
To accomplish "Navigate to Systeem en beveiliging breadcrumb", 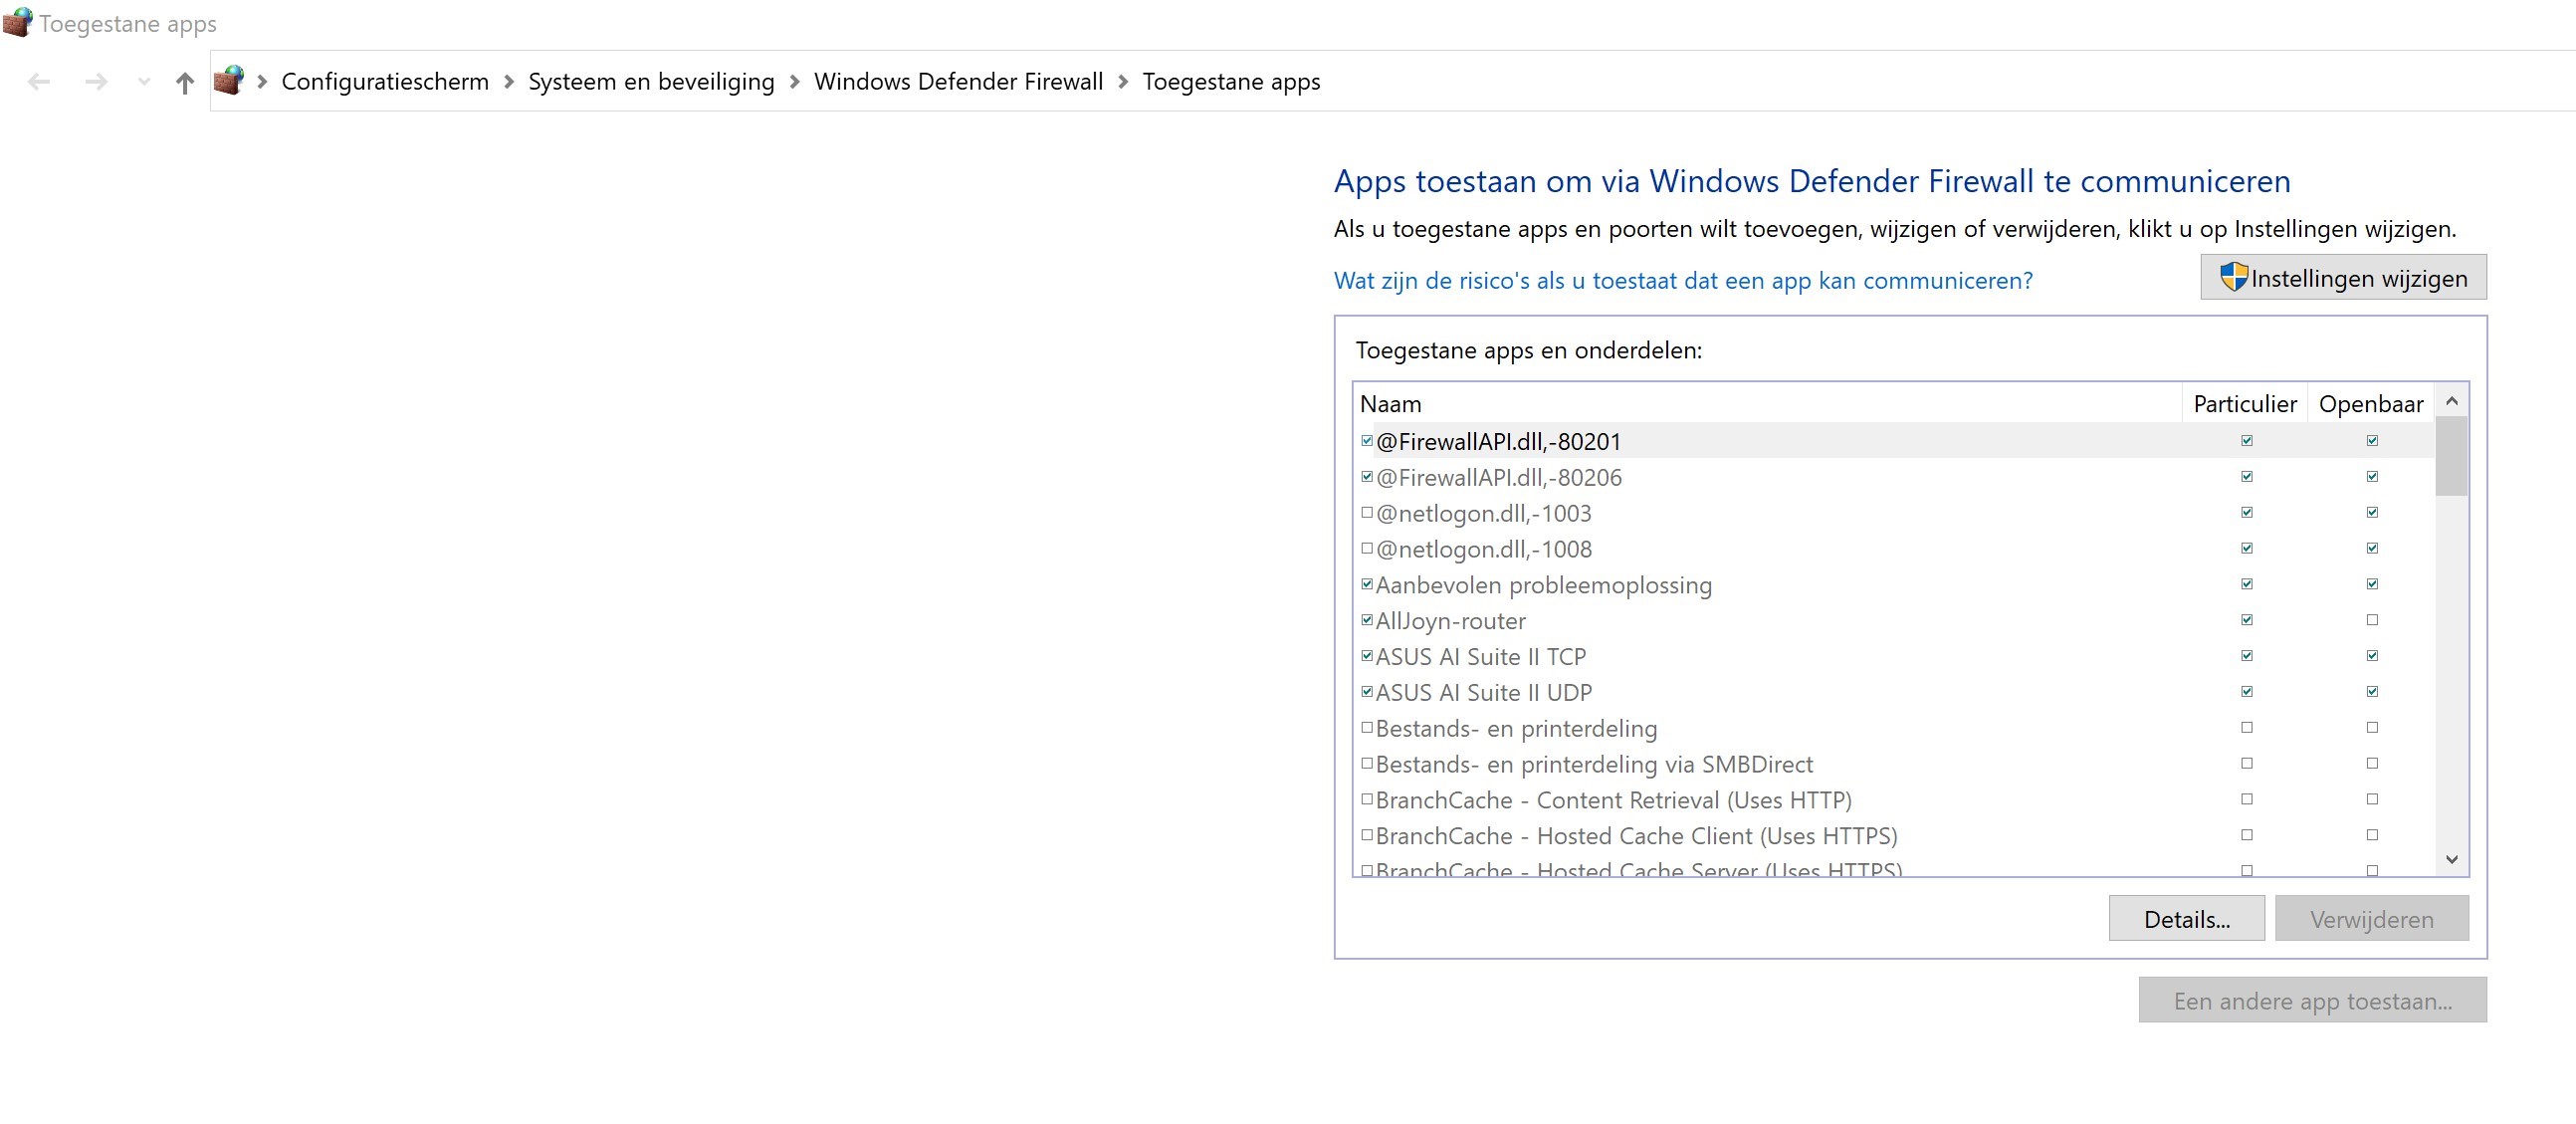I will click(x=651, y=82).
